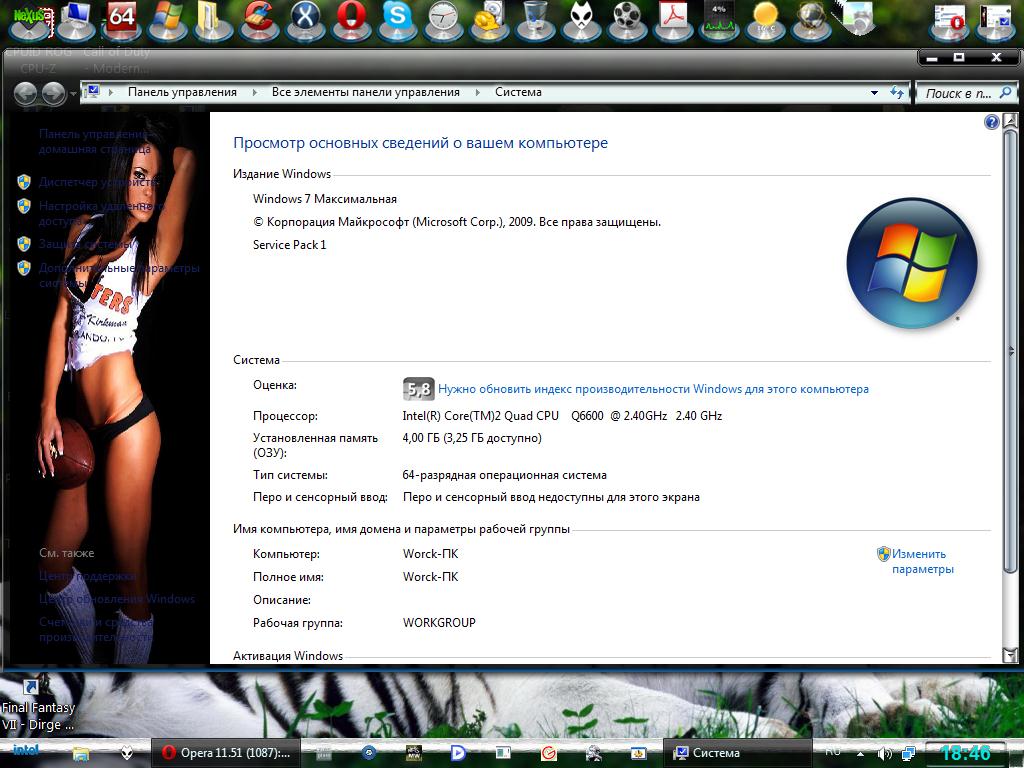The image size is (1024, 768).
Task: Launch Opera from the dock
Action: 351,20
